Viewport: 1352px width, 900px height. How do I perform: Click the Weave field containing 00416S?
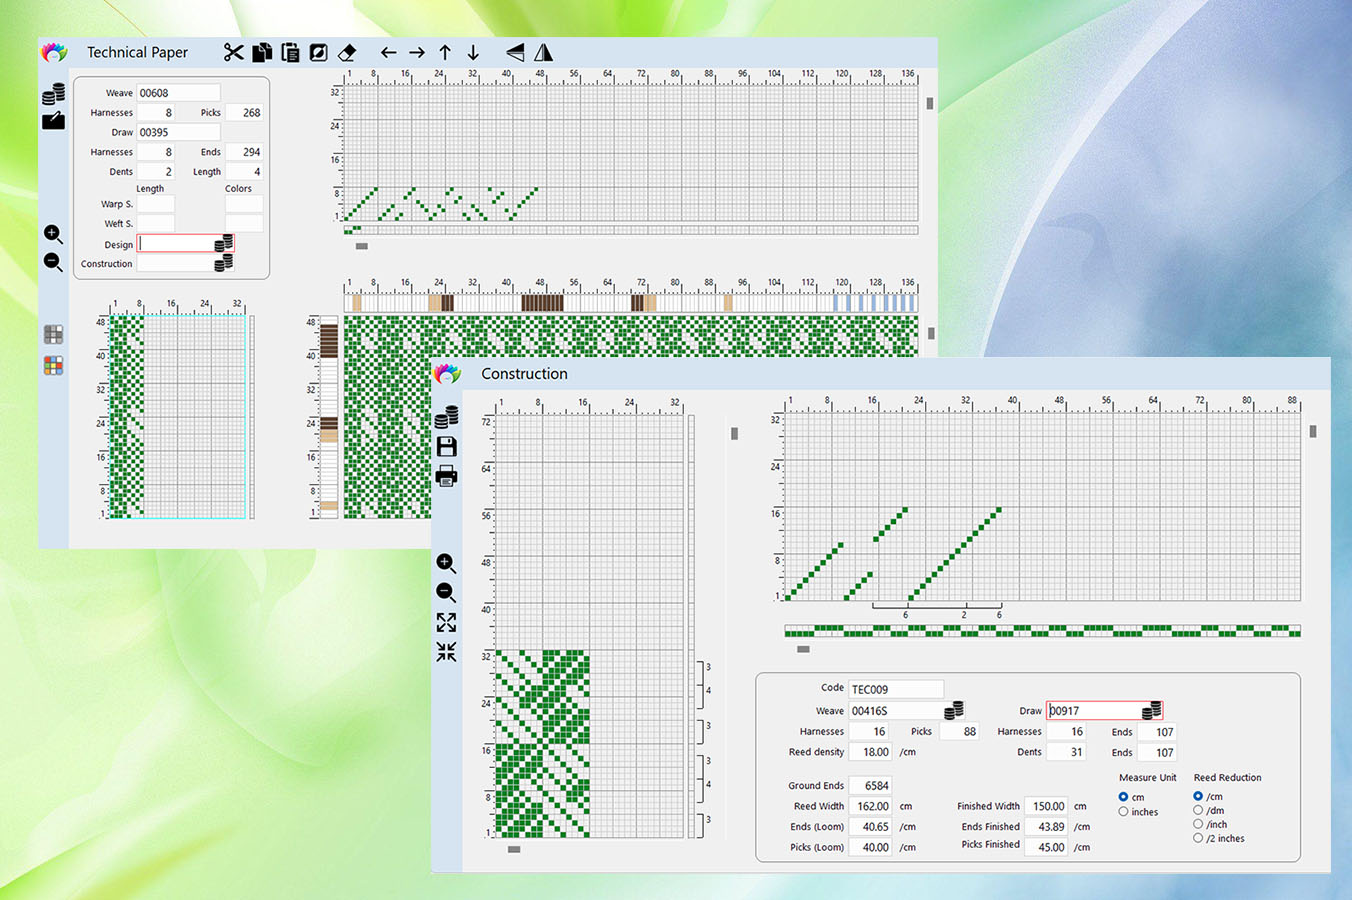pos(896,710)
